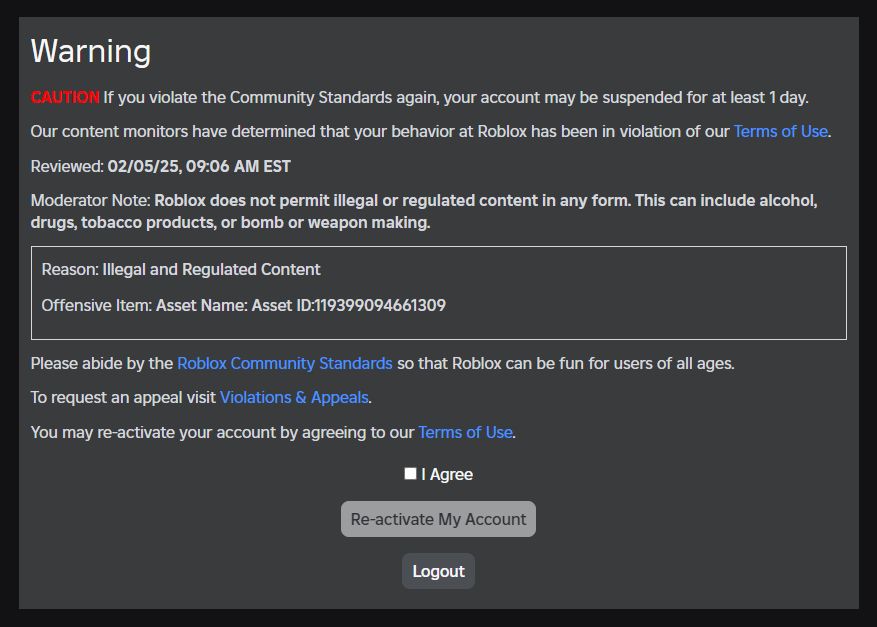Select the Asset ID number 119399094661309
The image size is (877, 627).
pos(380,305)
